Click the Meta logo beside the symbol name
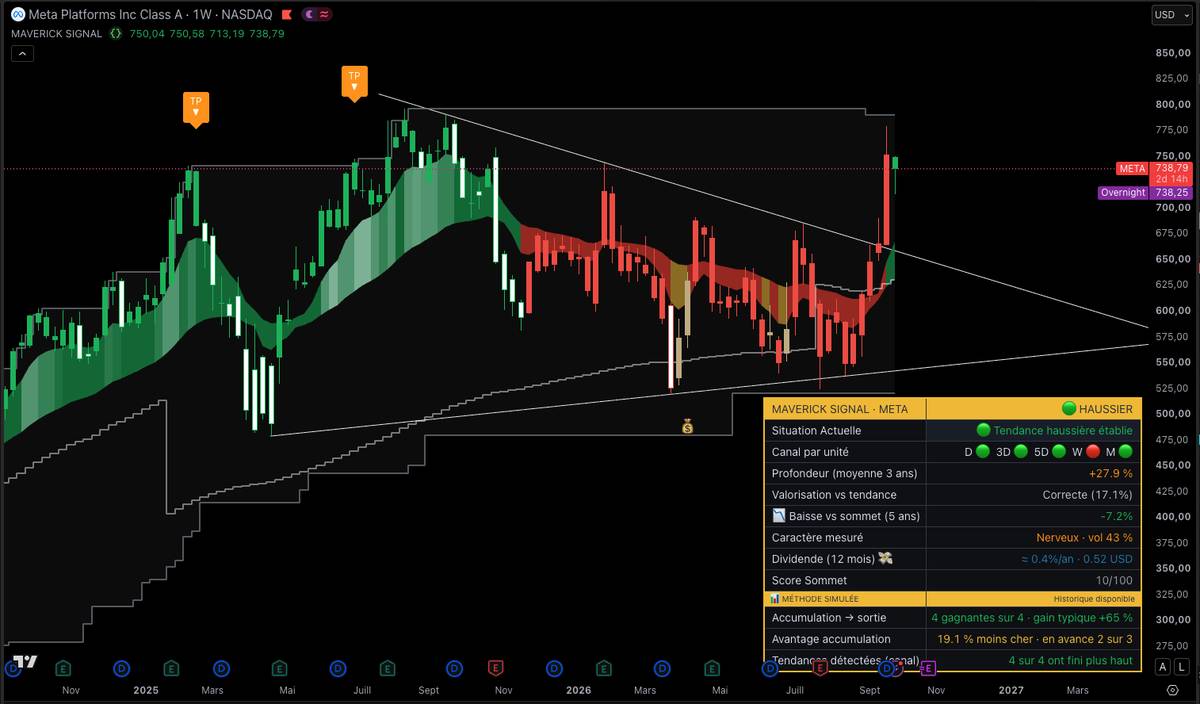Image resolution: width=1200 pixels, height=704 pixels. (17, 14)
